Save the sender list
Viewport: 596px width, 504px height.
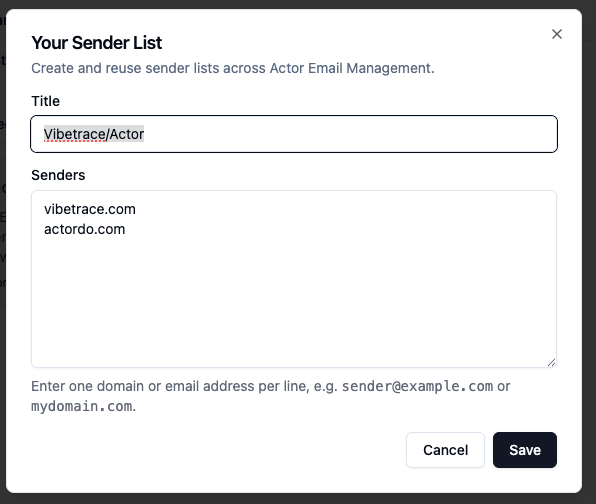pyautogui.click(x=525, y=450)
